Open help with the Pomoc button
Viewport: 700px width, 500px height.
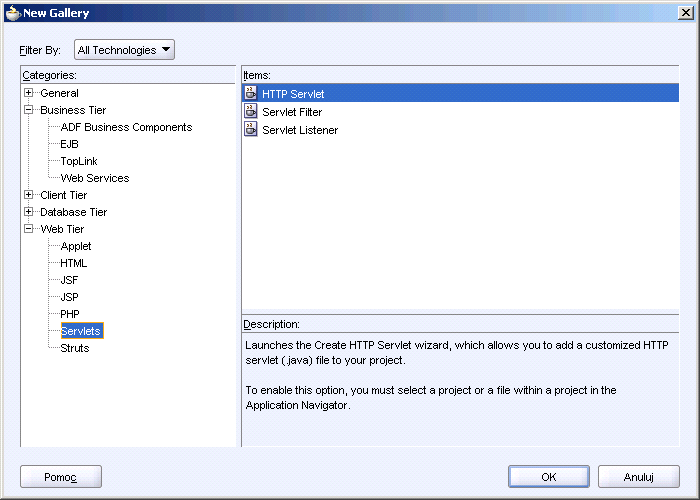coord(61,477)
